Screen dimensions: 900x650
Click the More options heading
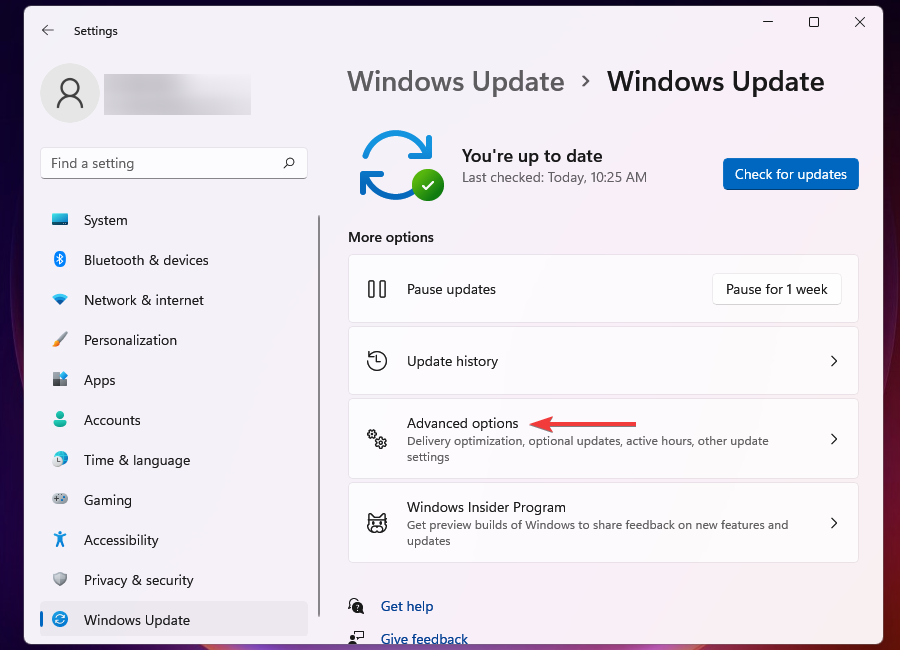(x=391, y=237)
